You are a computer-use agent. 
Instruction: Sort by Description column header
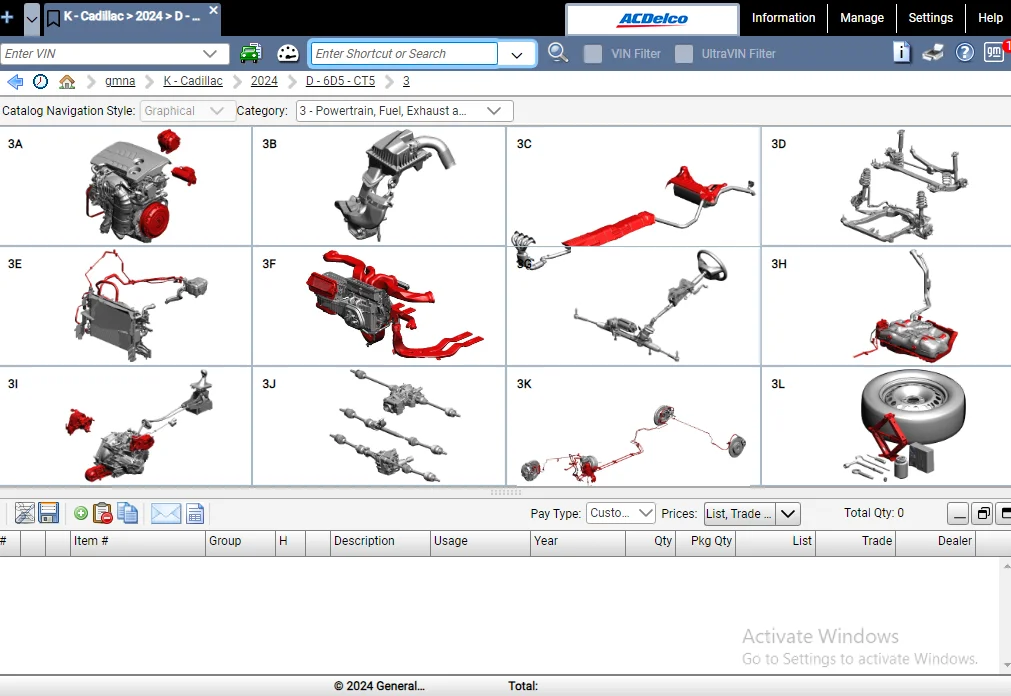(380, 542)
